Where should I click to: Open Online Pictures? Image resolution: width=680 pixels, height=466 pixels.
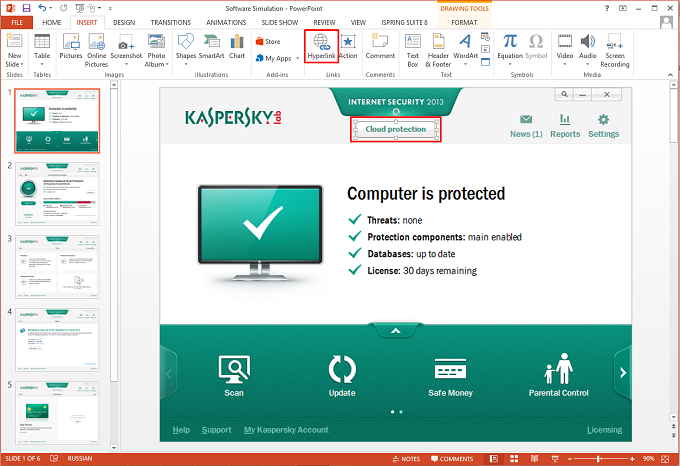tap(96, 50)
